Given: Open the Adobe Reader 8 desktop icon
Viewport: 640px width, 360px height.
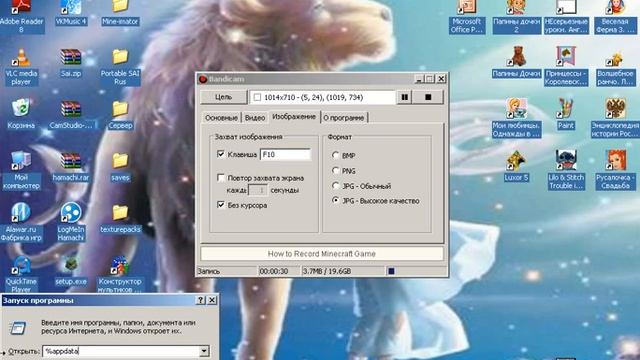Looking at the screenshot, I should click(21, 8).
